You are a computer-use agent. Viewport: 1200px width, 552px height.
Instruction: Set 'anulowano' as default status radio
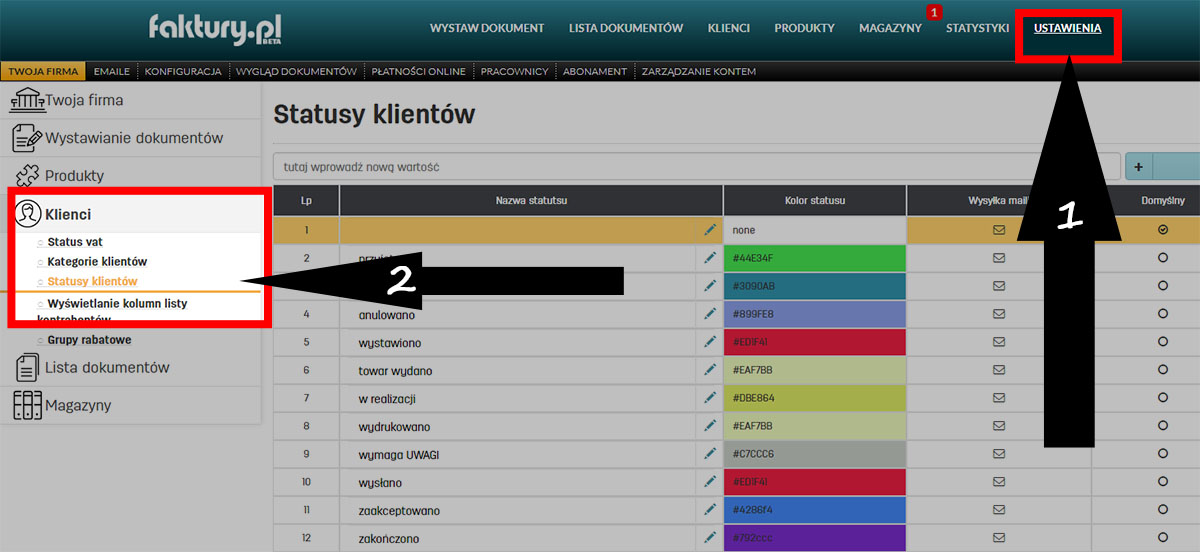click(x=1162, y=314)
